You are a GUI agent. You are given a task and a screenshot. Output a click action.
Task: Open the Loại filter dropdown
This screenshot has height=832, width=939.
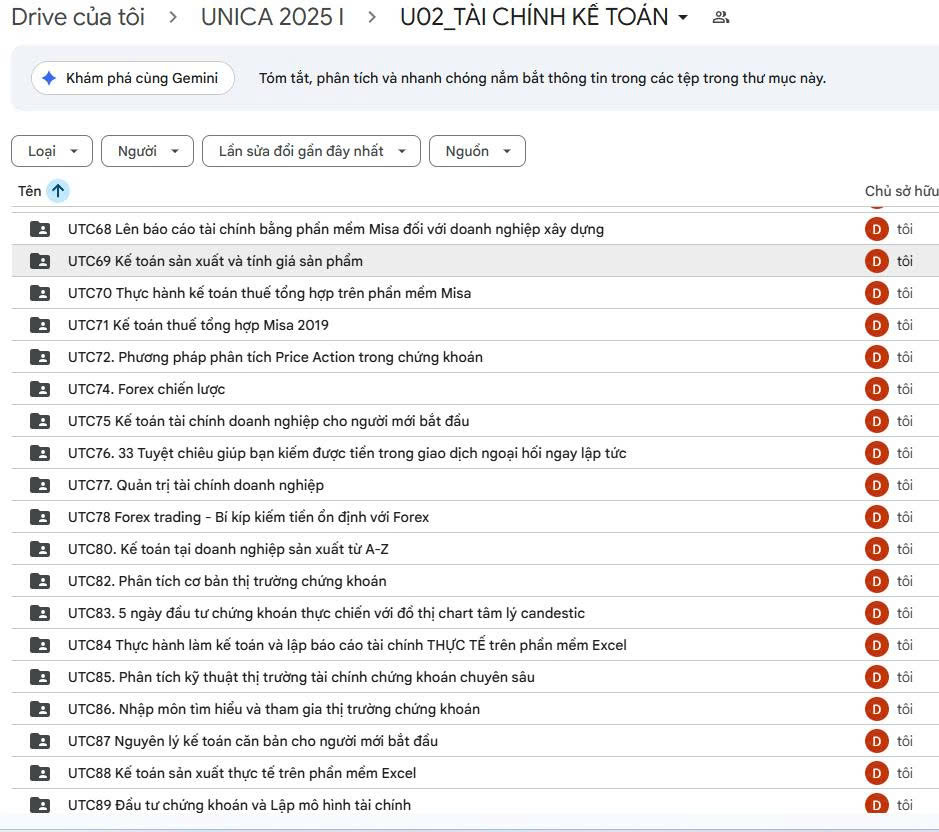(x=52, y=151)
